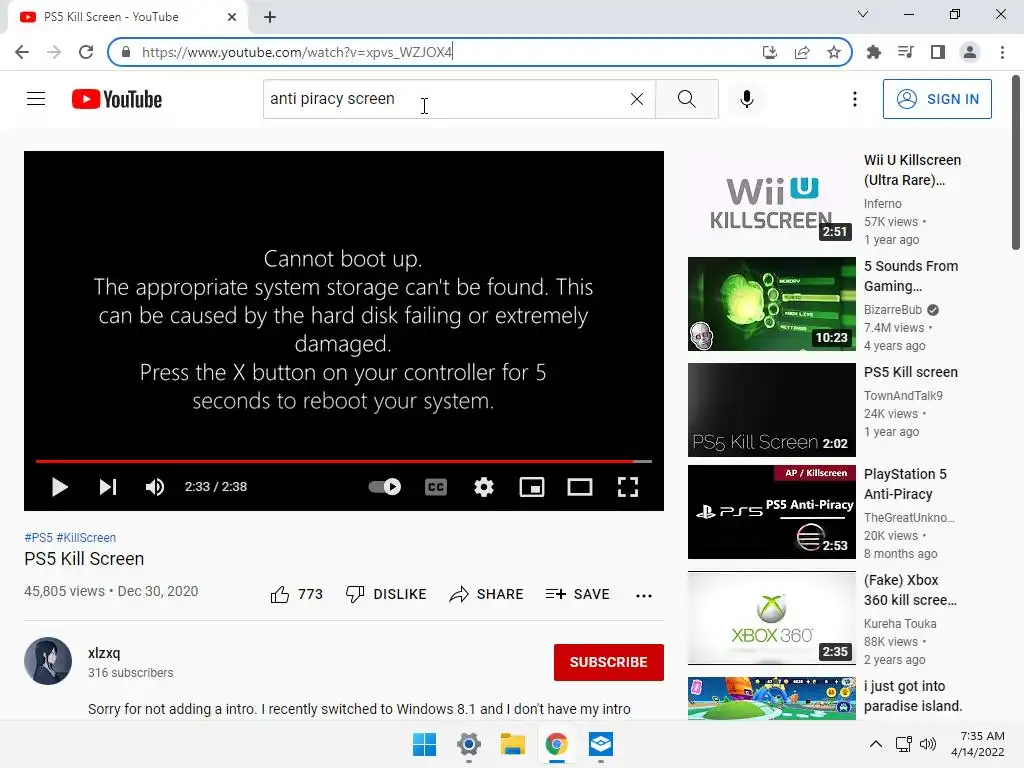Mute the video volume speaker
Viewport: 1024px width, 768px height.
click(155, 487)
